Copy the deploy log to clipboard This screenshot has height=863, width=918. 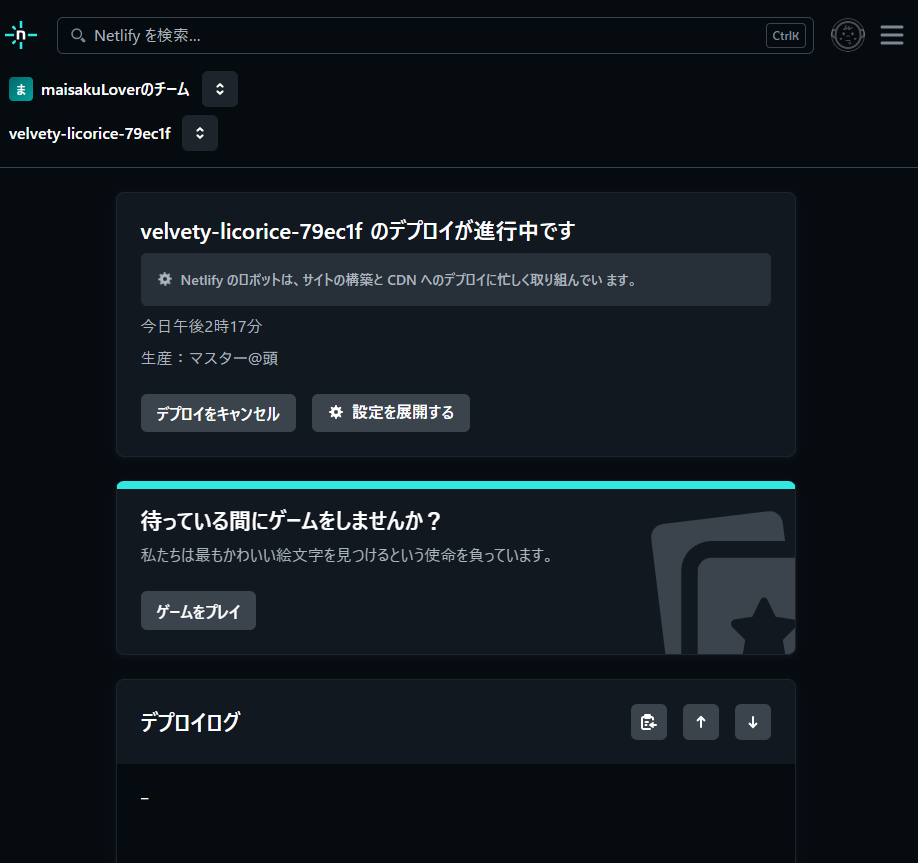point(649,722)
